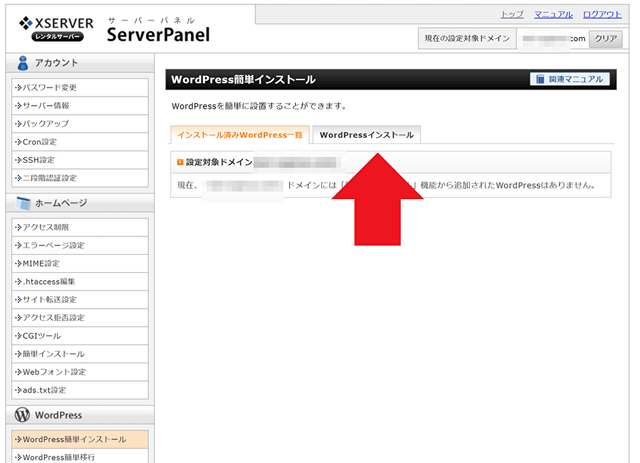Open ads.txt設定 menu item

tap(80, 390)
